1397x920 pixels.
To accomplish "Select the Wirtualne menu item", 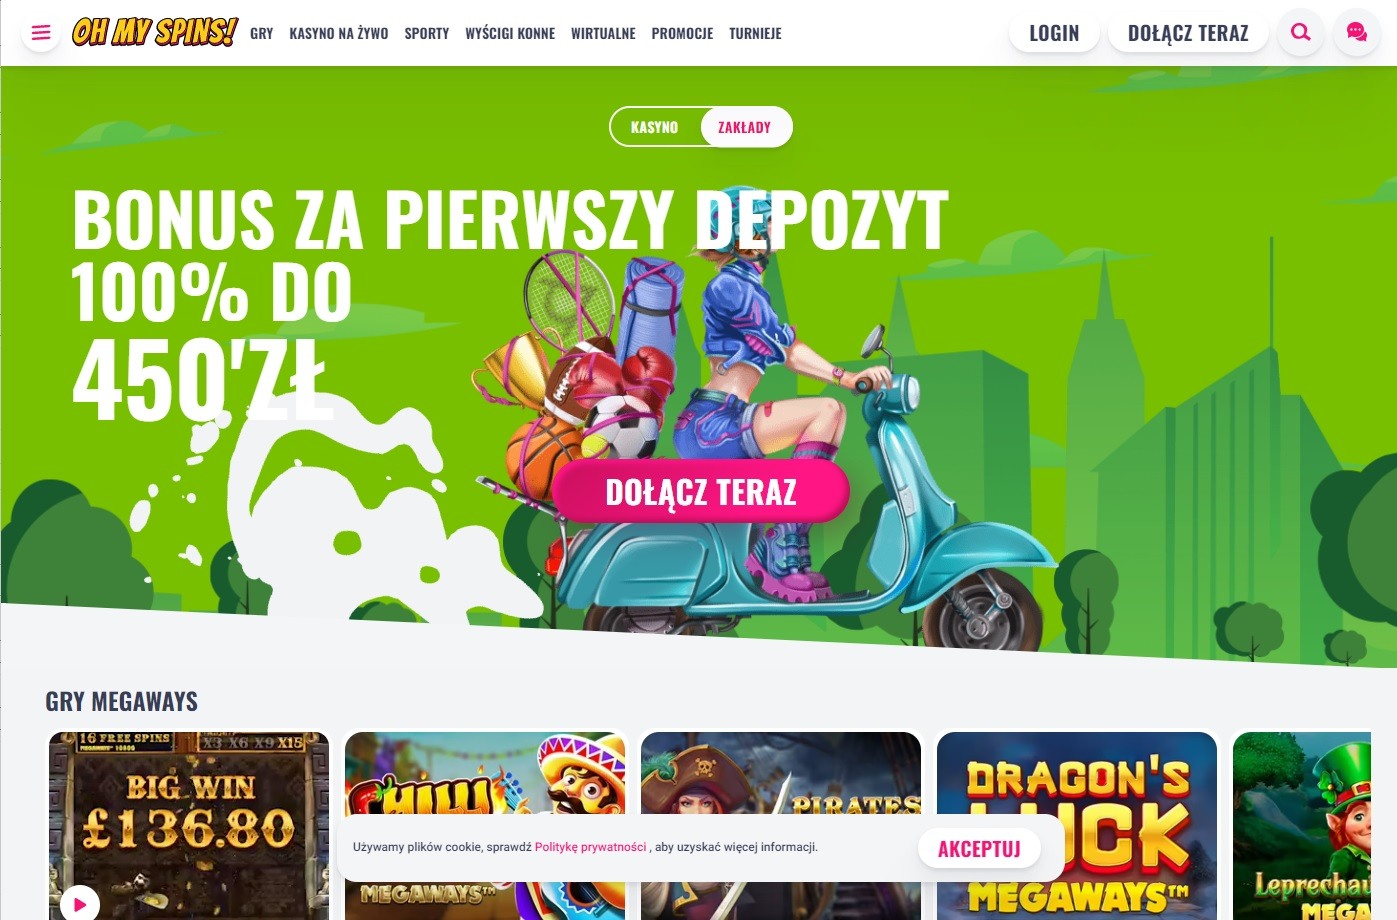I will (x=603, y=33).
